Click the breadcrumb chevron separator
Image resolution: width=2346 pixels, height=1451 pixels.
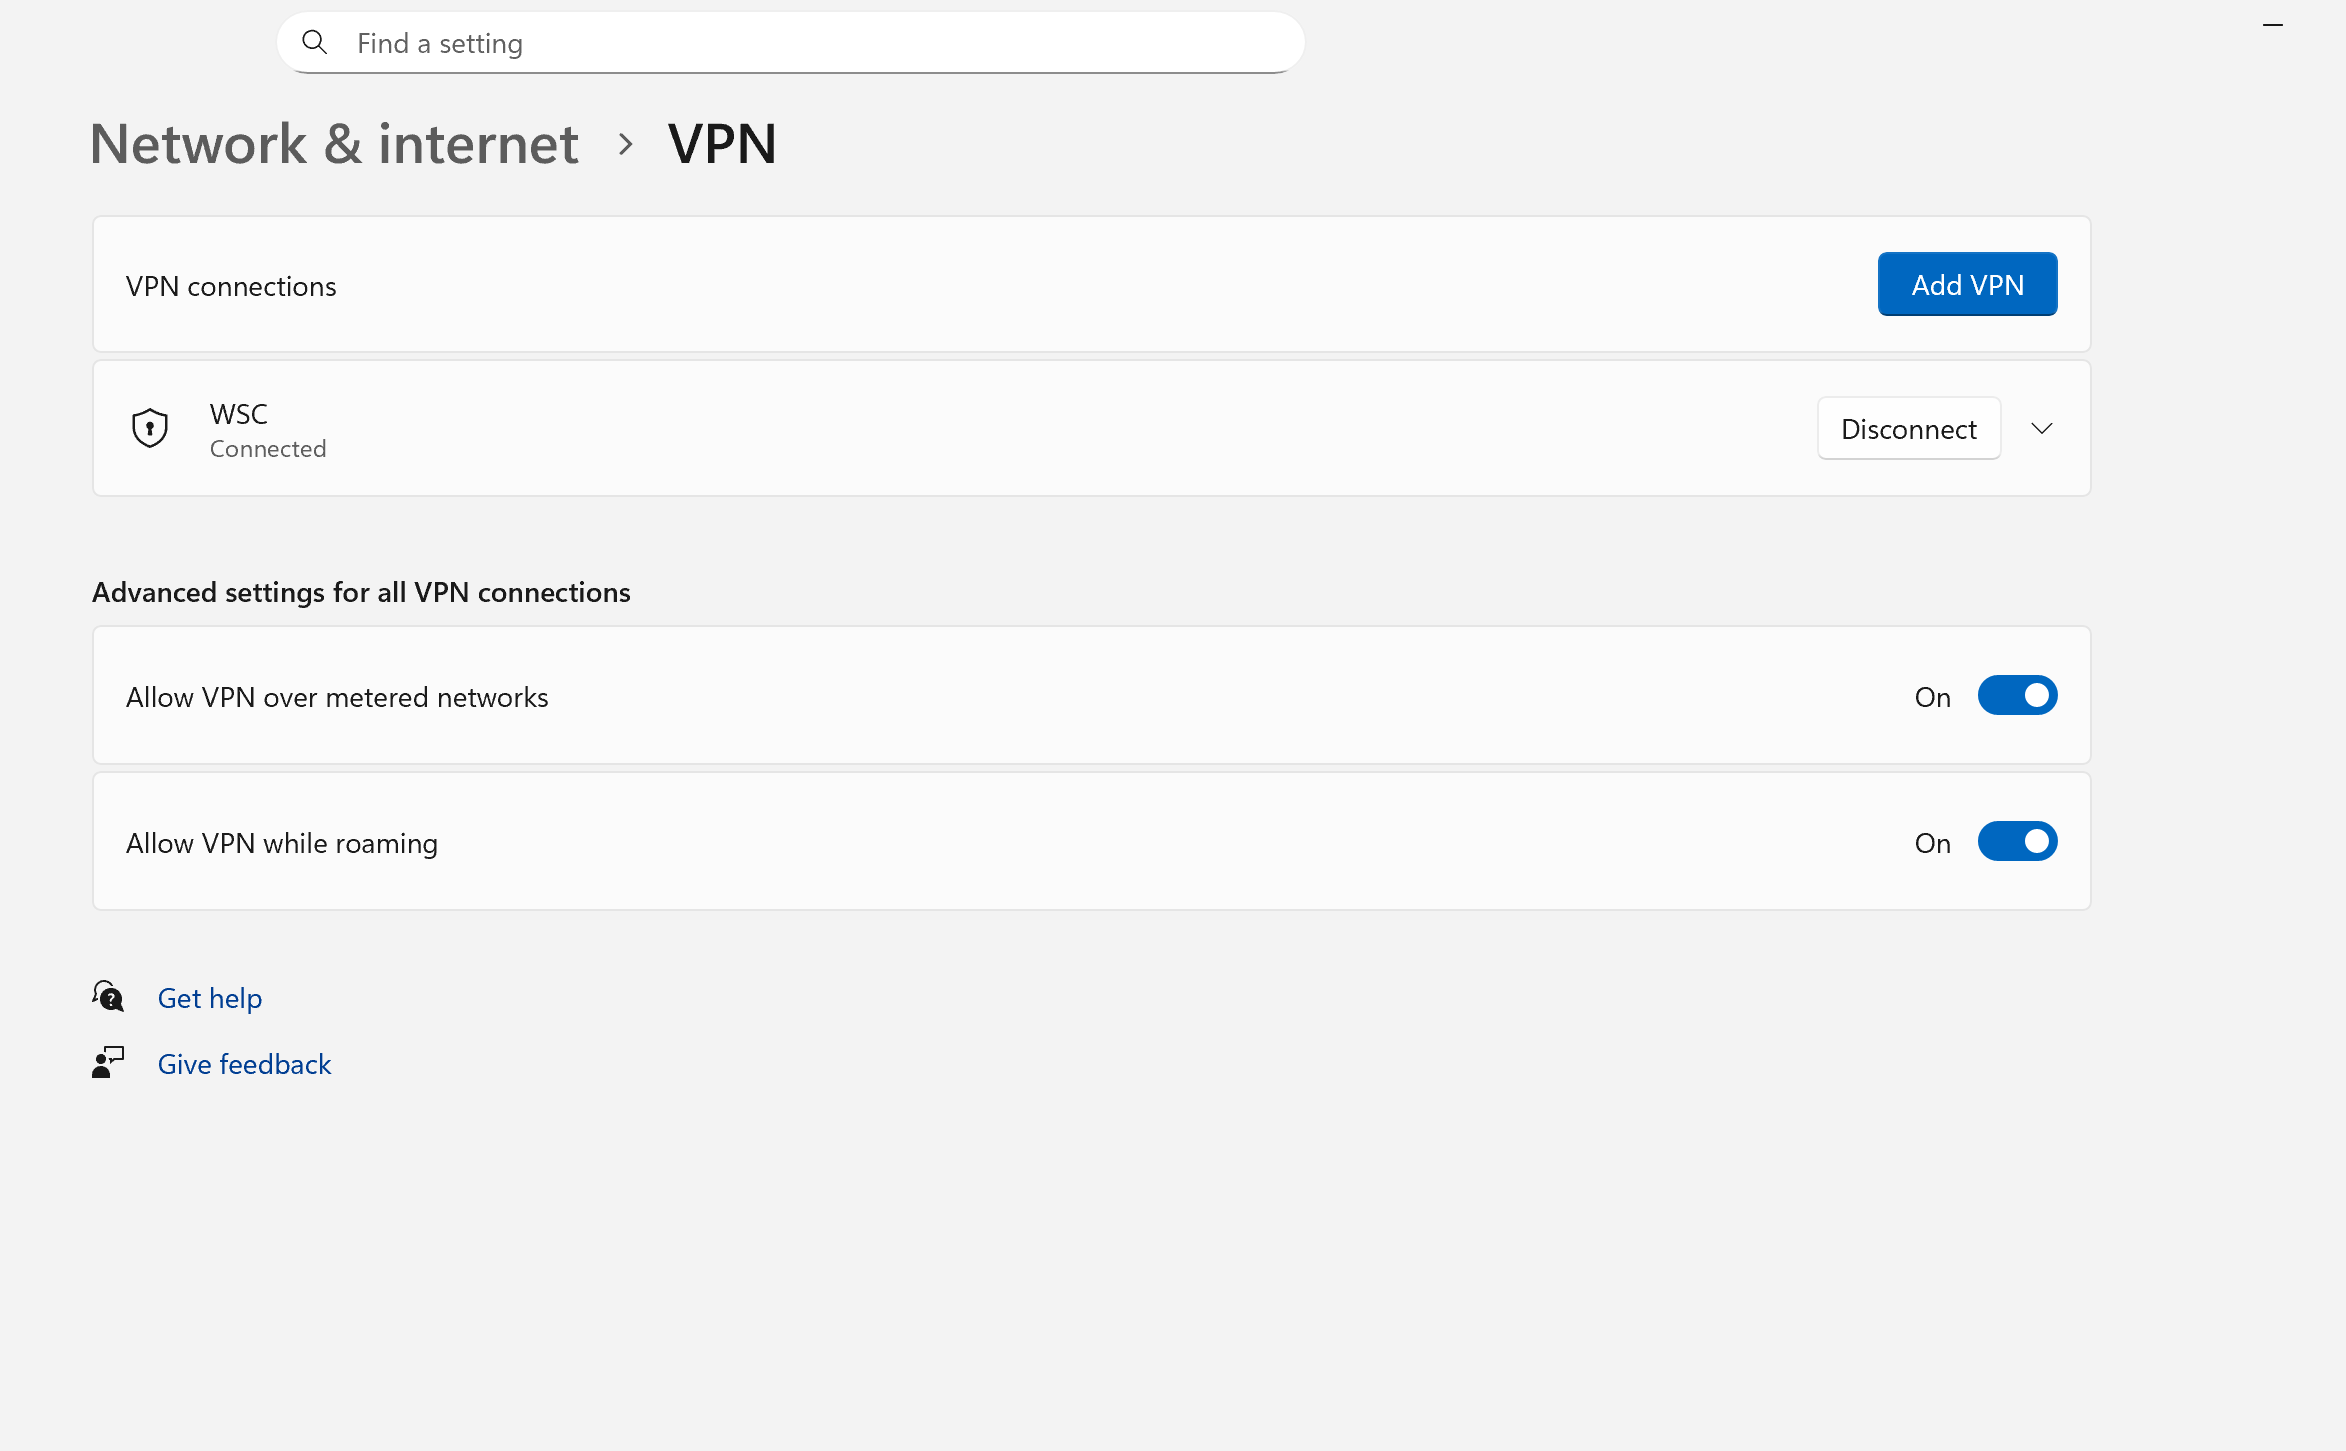coord(626,144)
